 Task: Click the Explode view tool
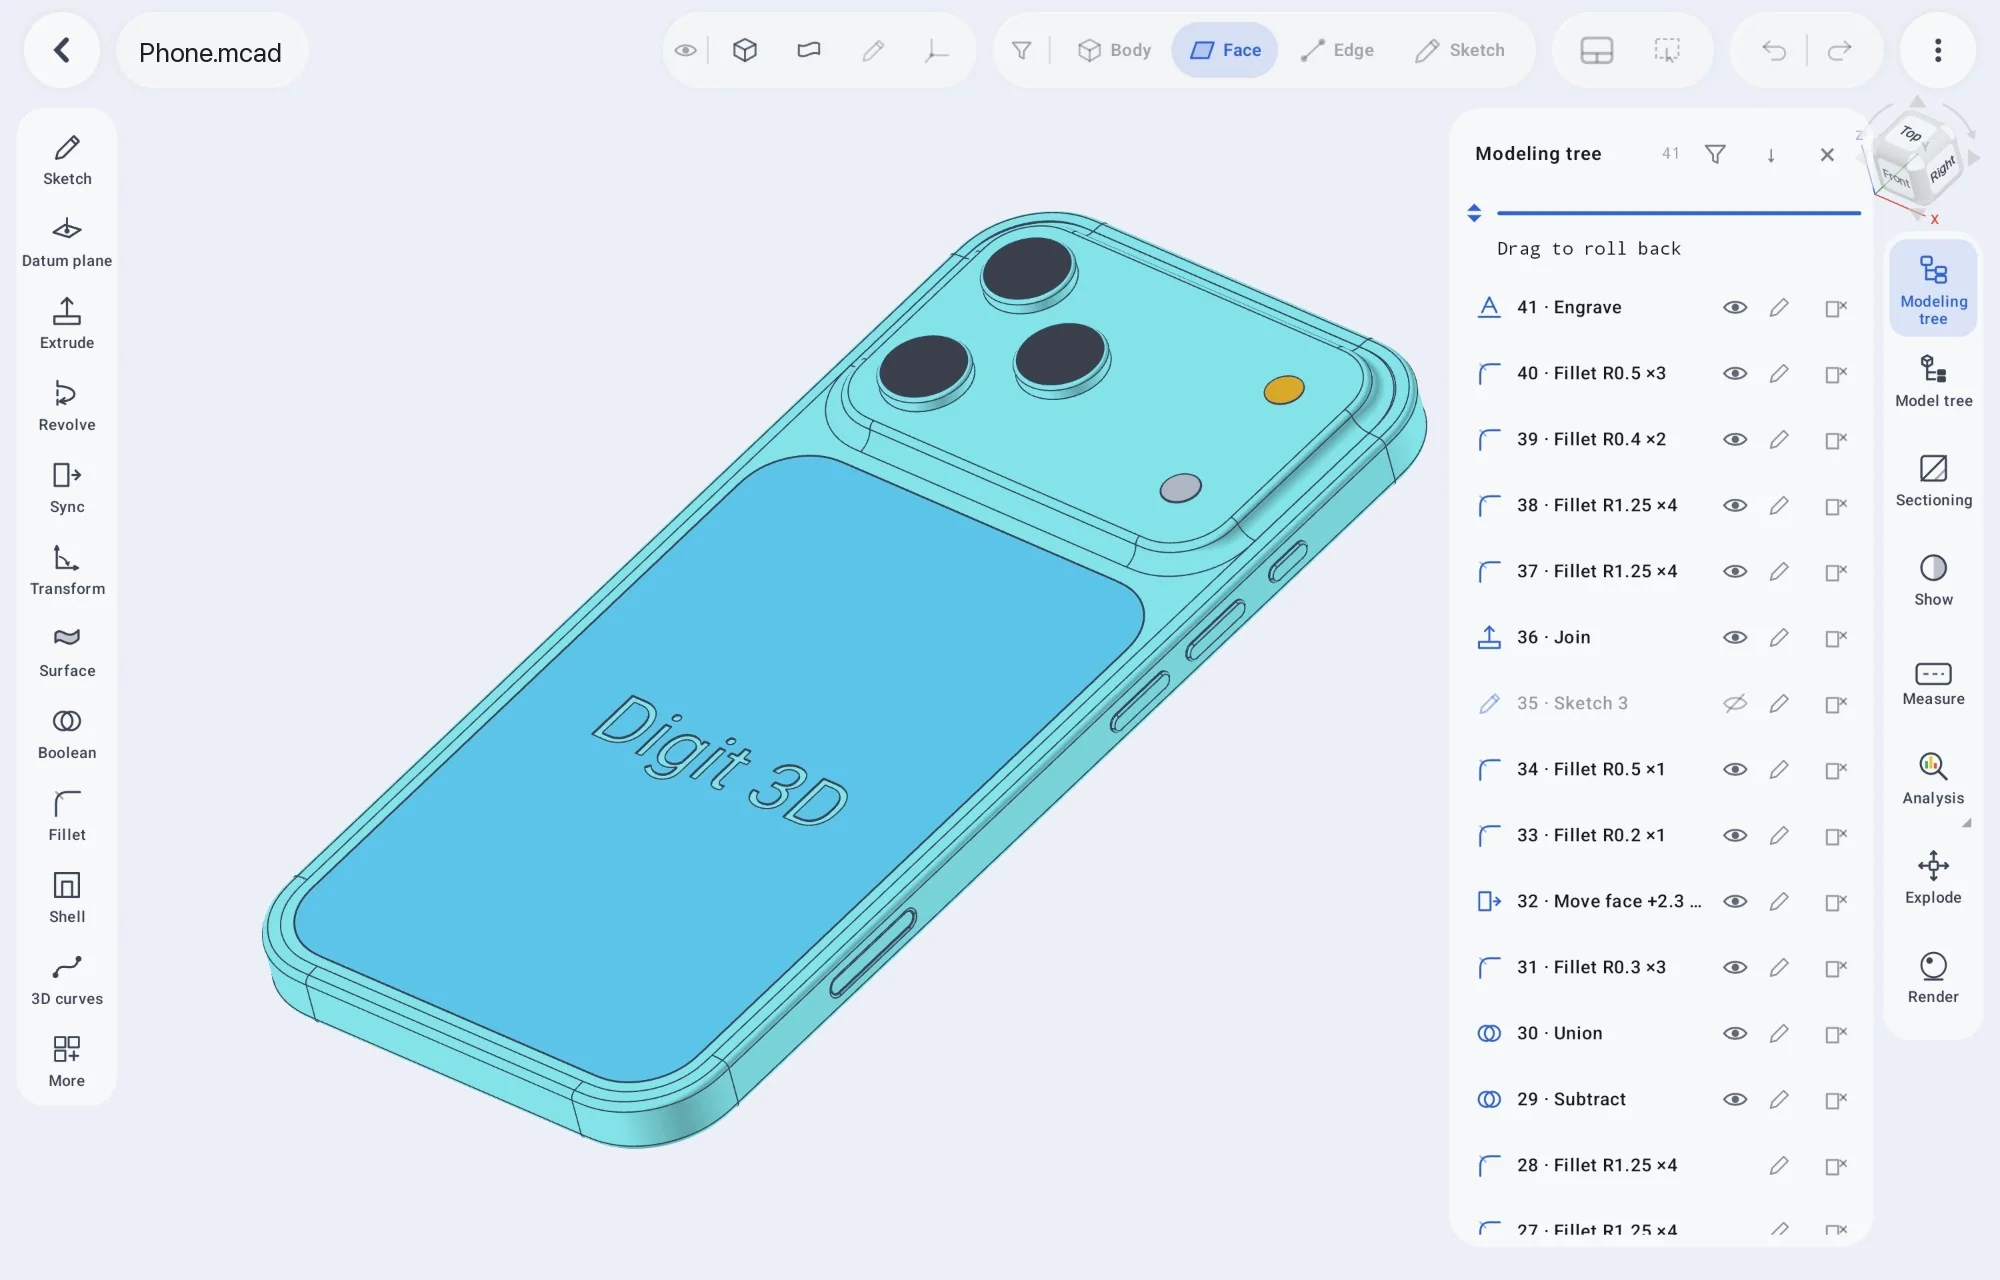tap(1933, 878)
